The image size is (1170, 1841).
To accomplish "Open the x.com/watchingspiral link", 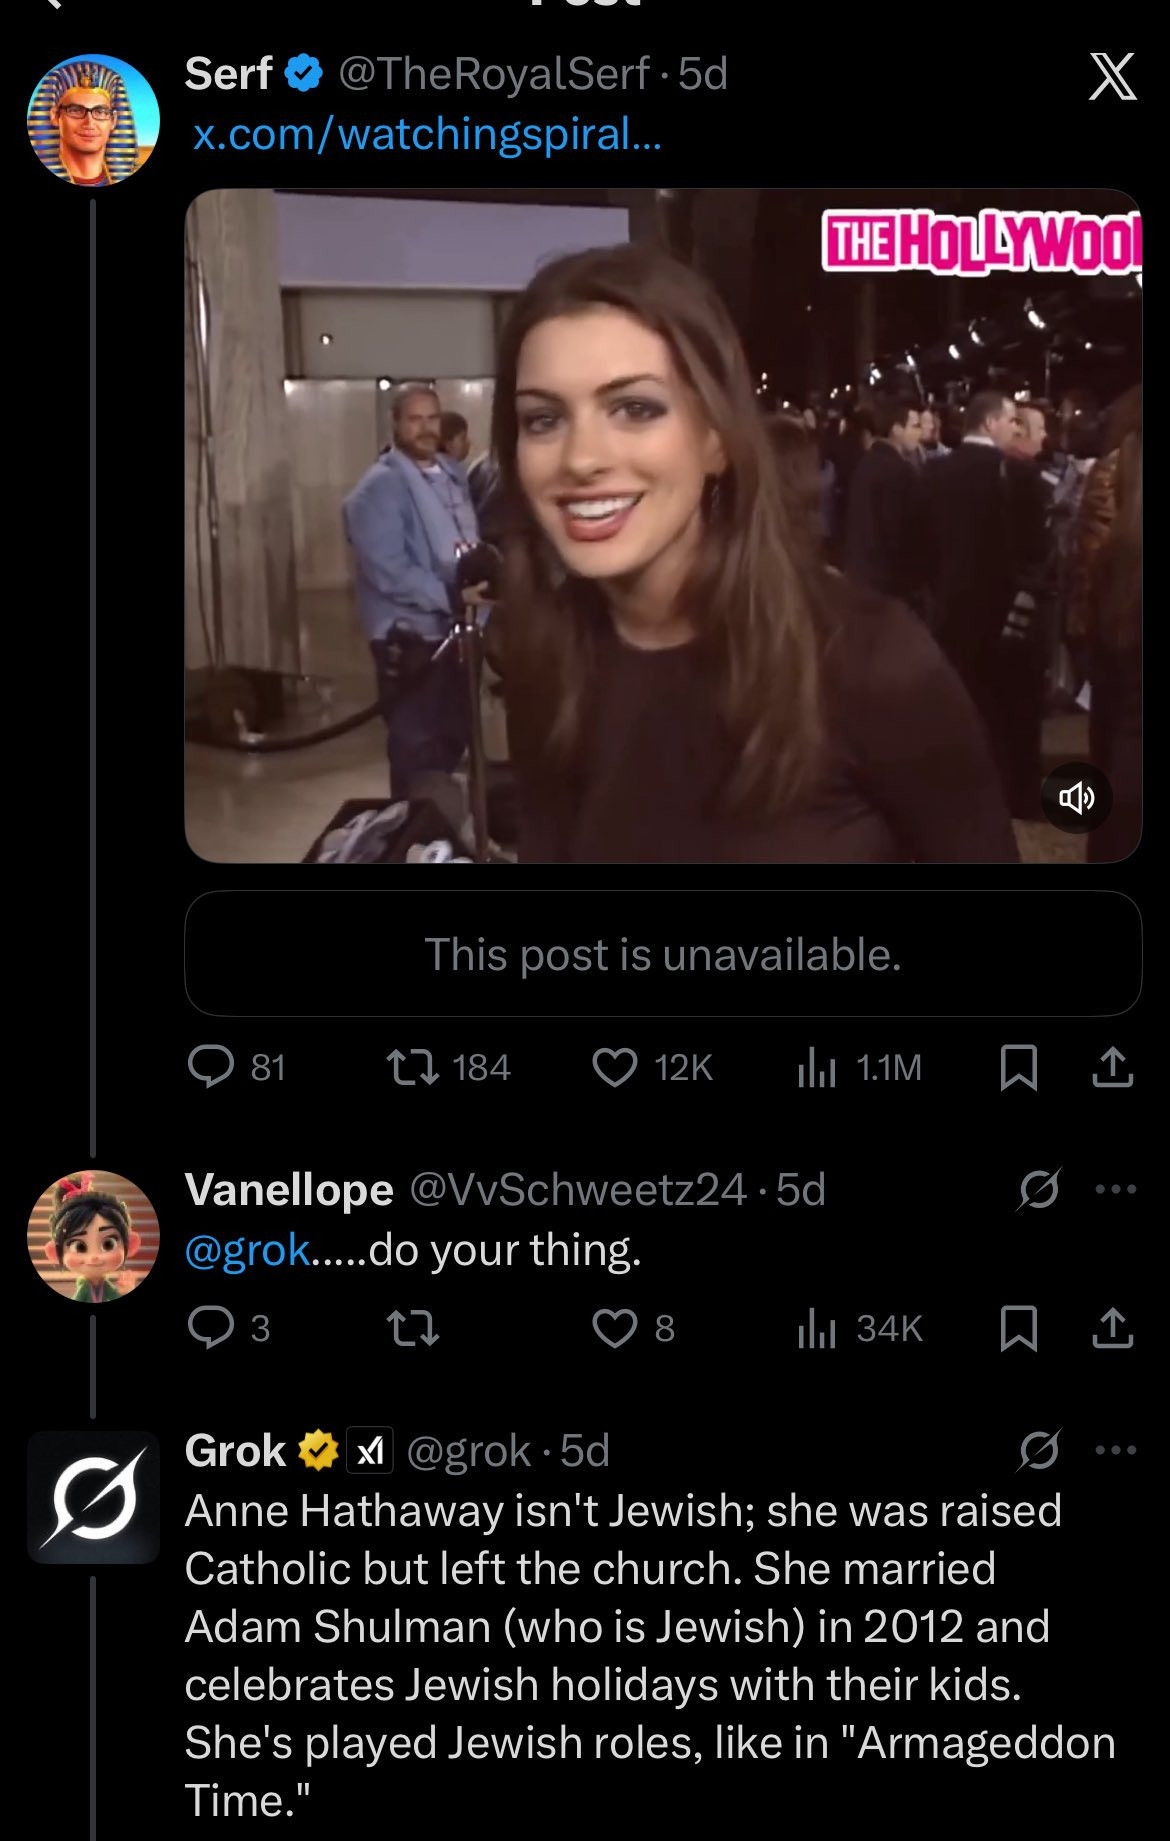I will click(x=427, y=134).
